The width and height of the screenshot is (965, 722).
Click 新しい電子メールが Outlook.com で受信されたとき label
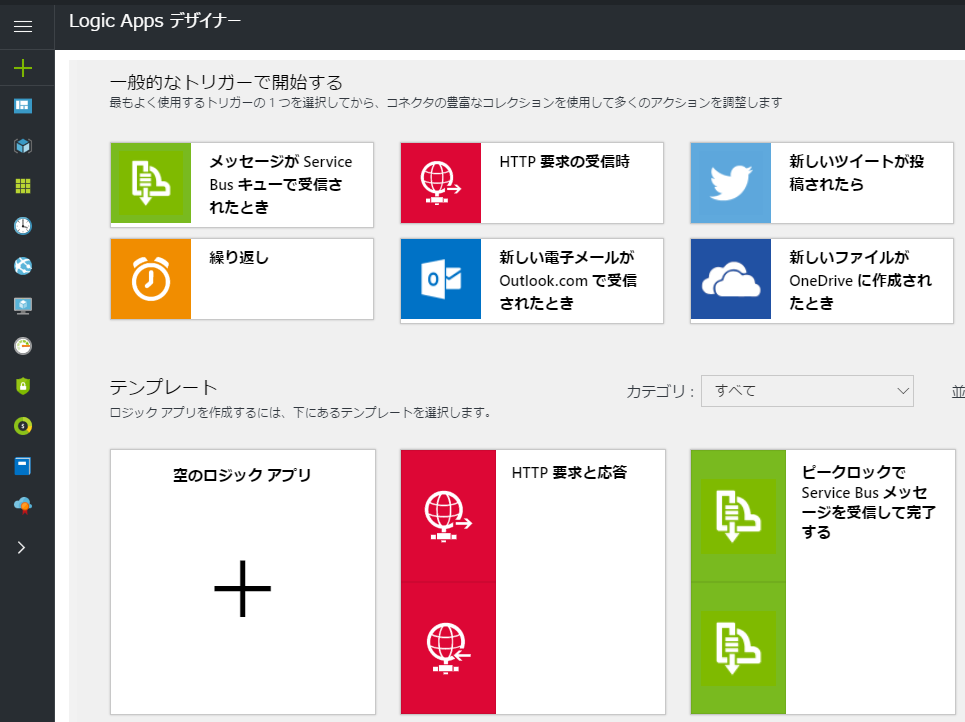tap(568, 280)
